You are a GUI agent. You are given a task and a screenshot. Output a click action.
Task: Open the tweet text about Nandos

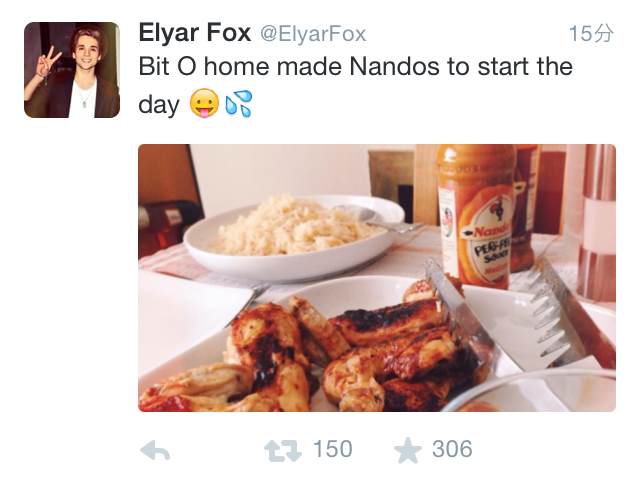pos(355,85)
